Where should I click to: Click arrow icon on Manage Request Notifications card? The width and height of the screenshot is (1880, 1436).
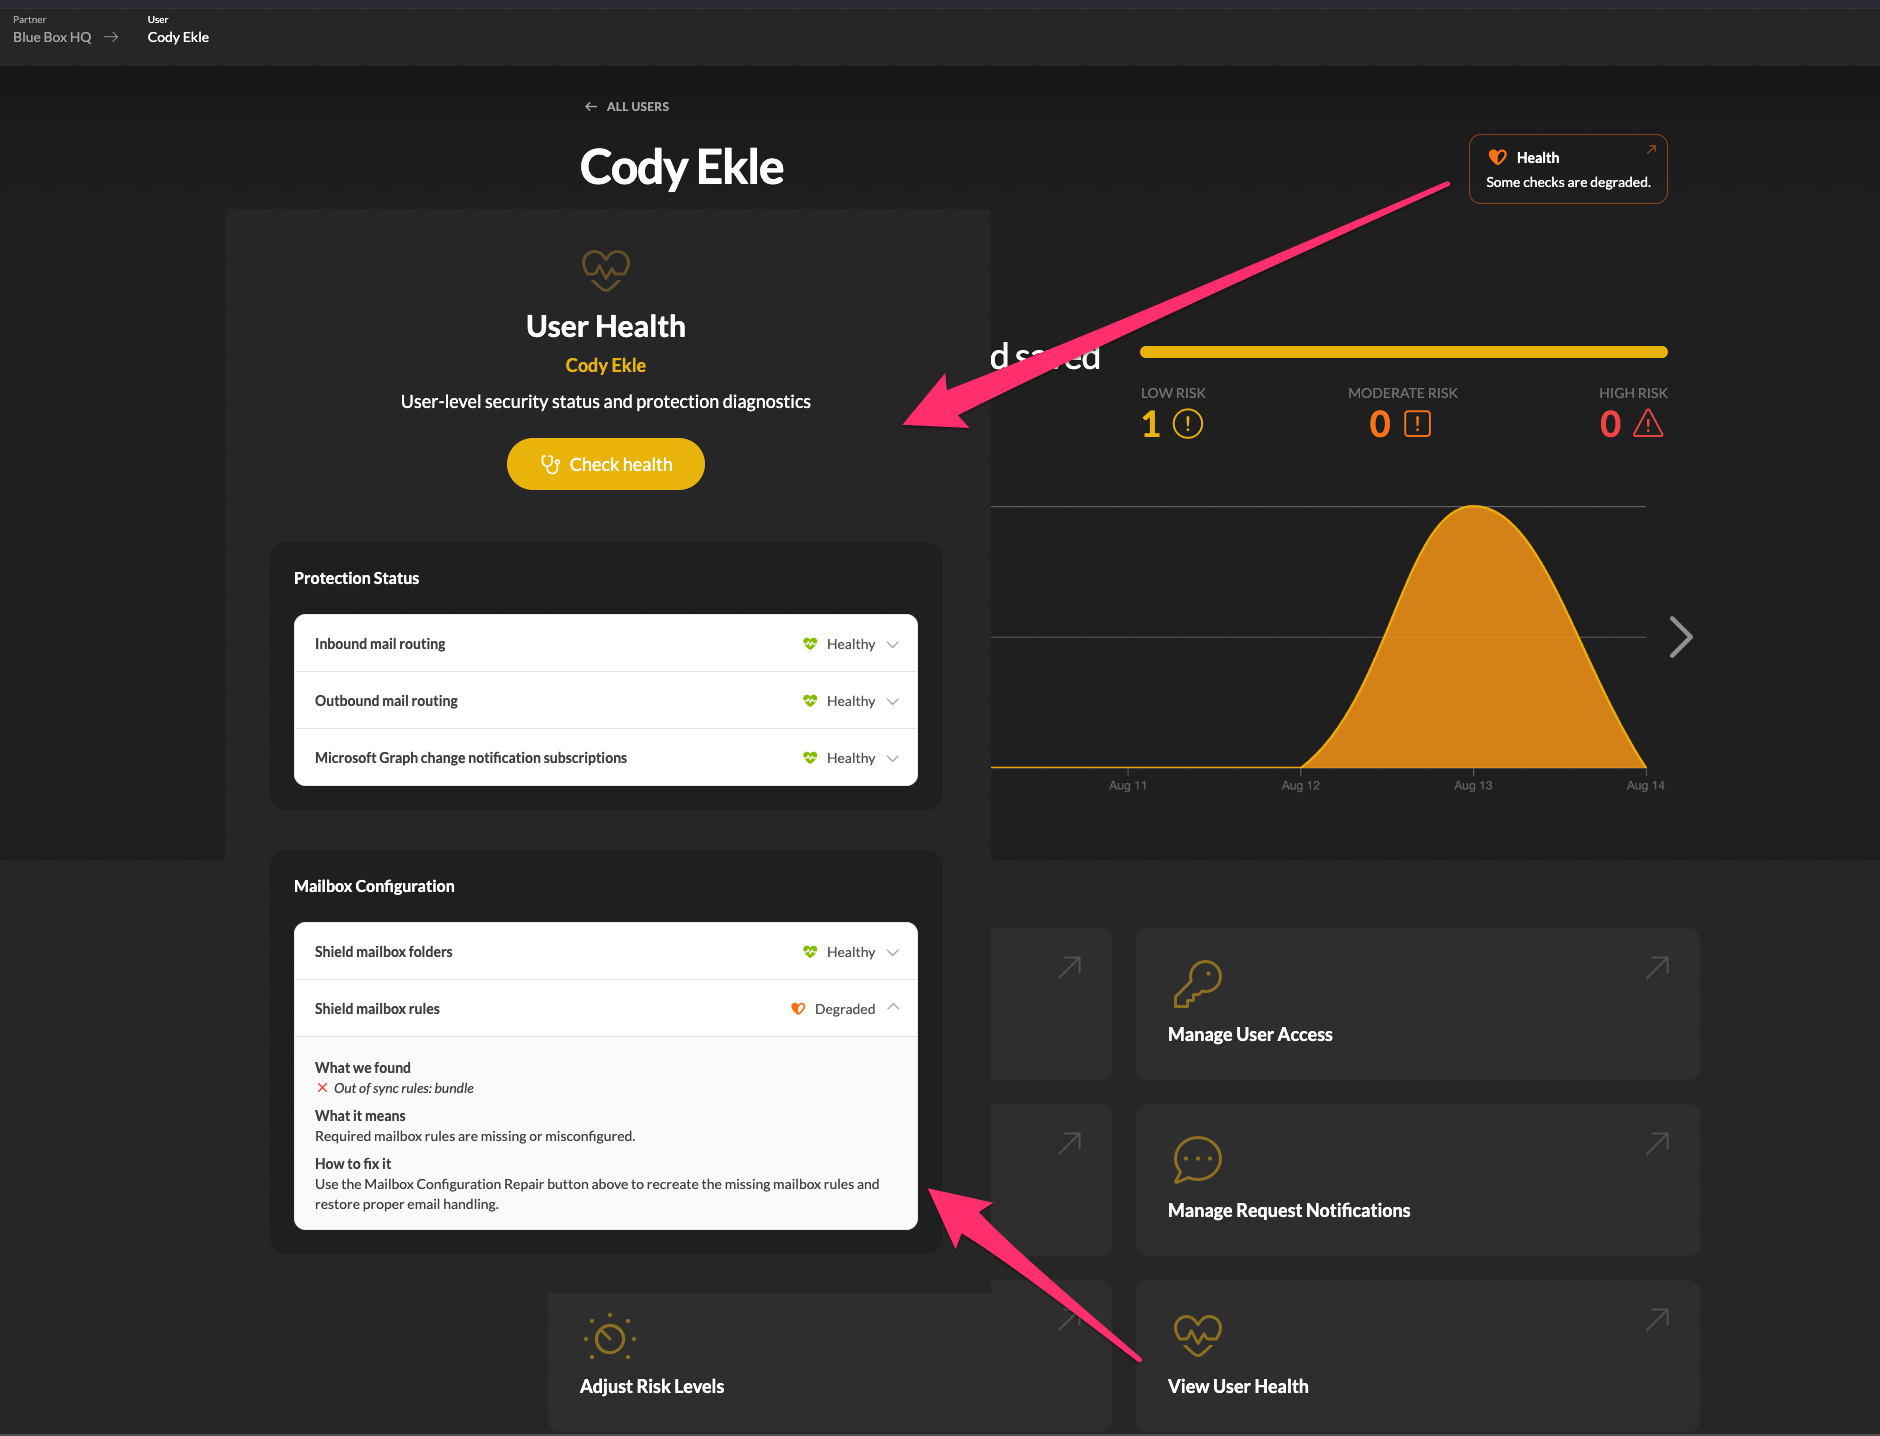coord(1657,1143)
